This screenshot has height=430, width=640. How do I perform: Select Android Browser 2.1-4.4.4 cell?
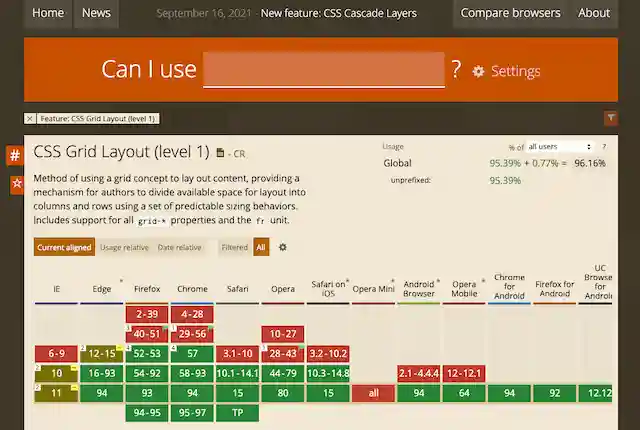pos(419,373)
